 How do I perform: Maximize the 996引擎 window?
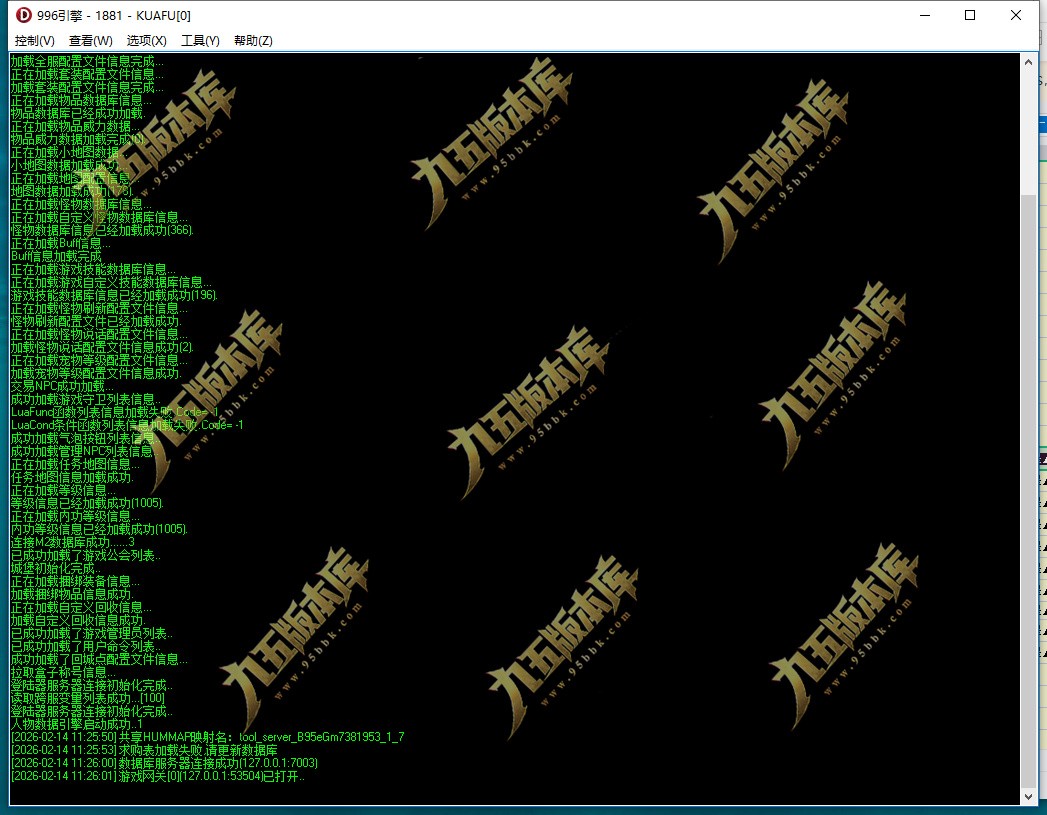coord(970,15)
